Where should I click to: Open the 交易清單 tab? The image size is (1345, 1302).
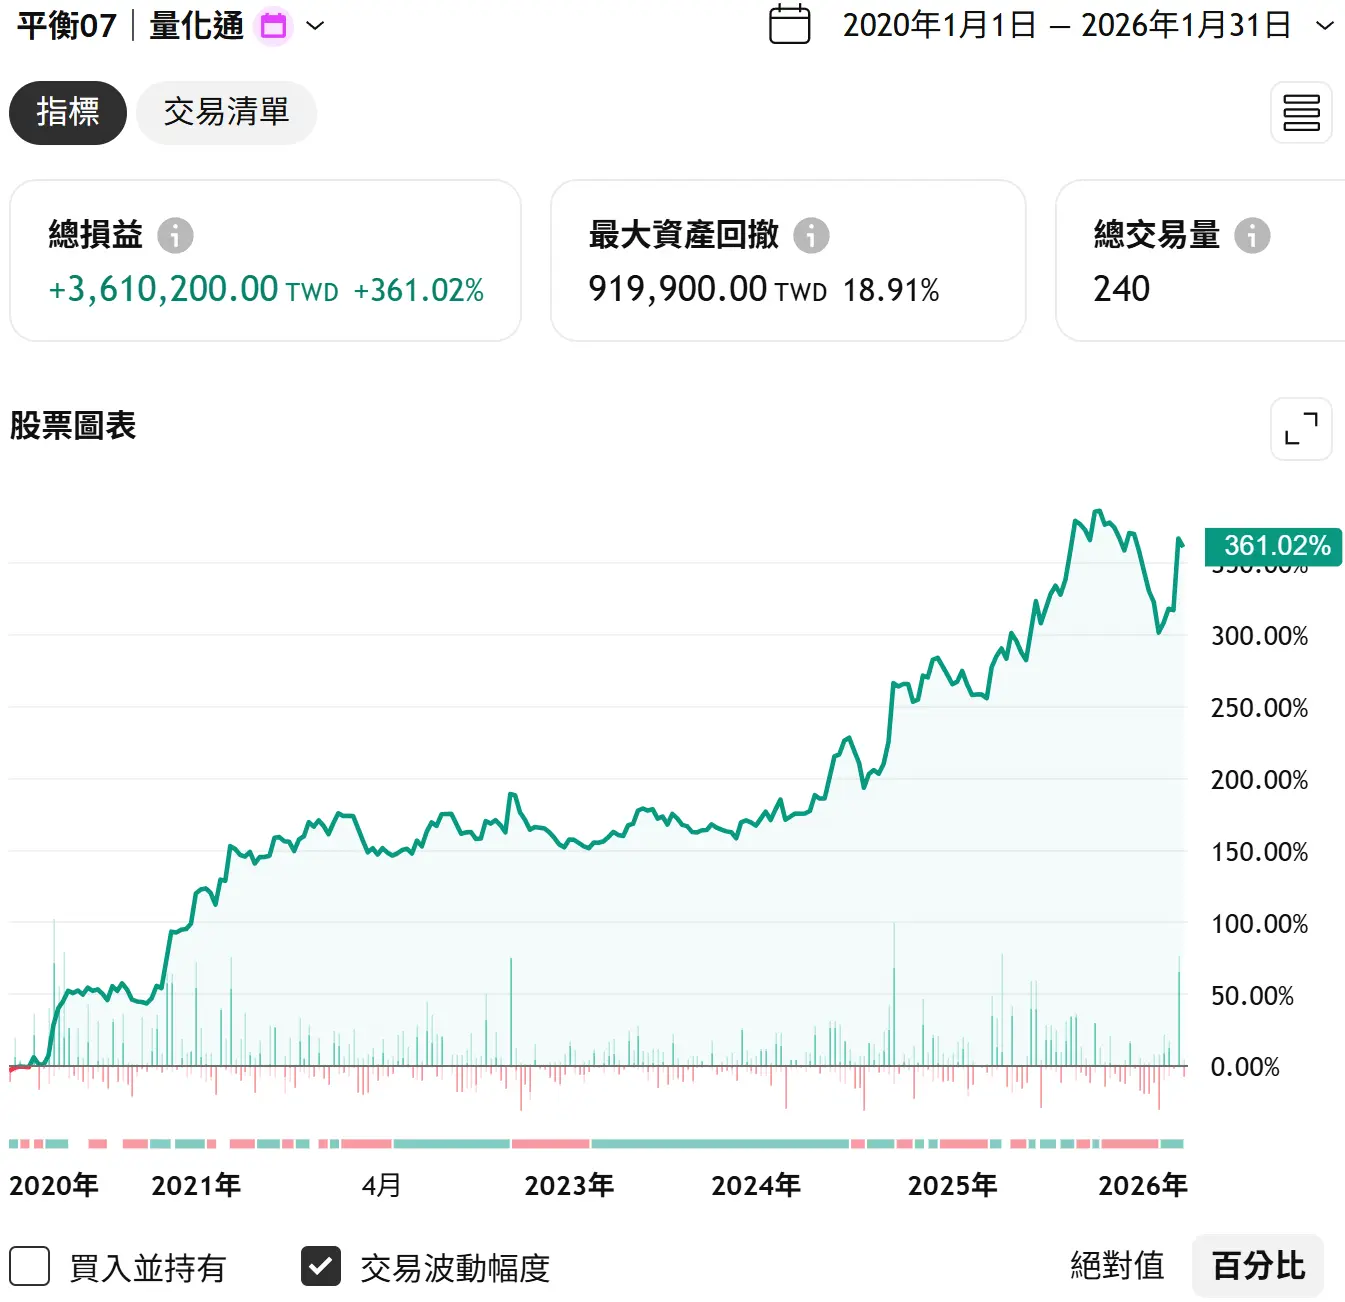(x=226, y=113)
